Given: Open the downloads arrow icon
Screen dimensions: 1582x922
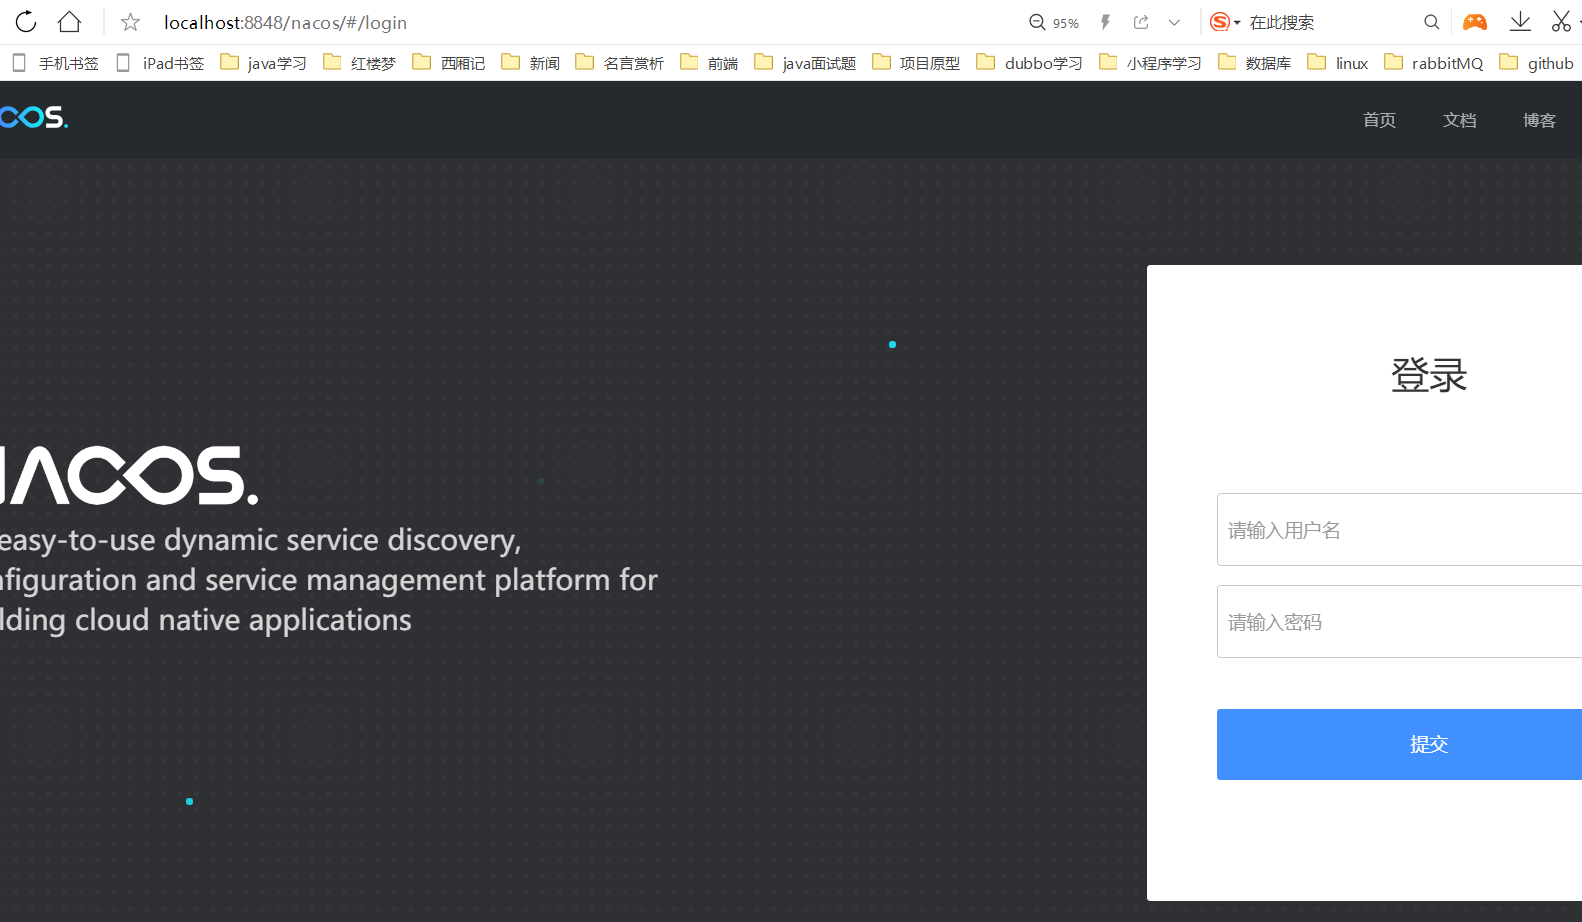Looking at the screenshot, I should 1520,21.
